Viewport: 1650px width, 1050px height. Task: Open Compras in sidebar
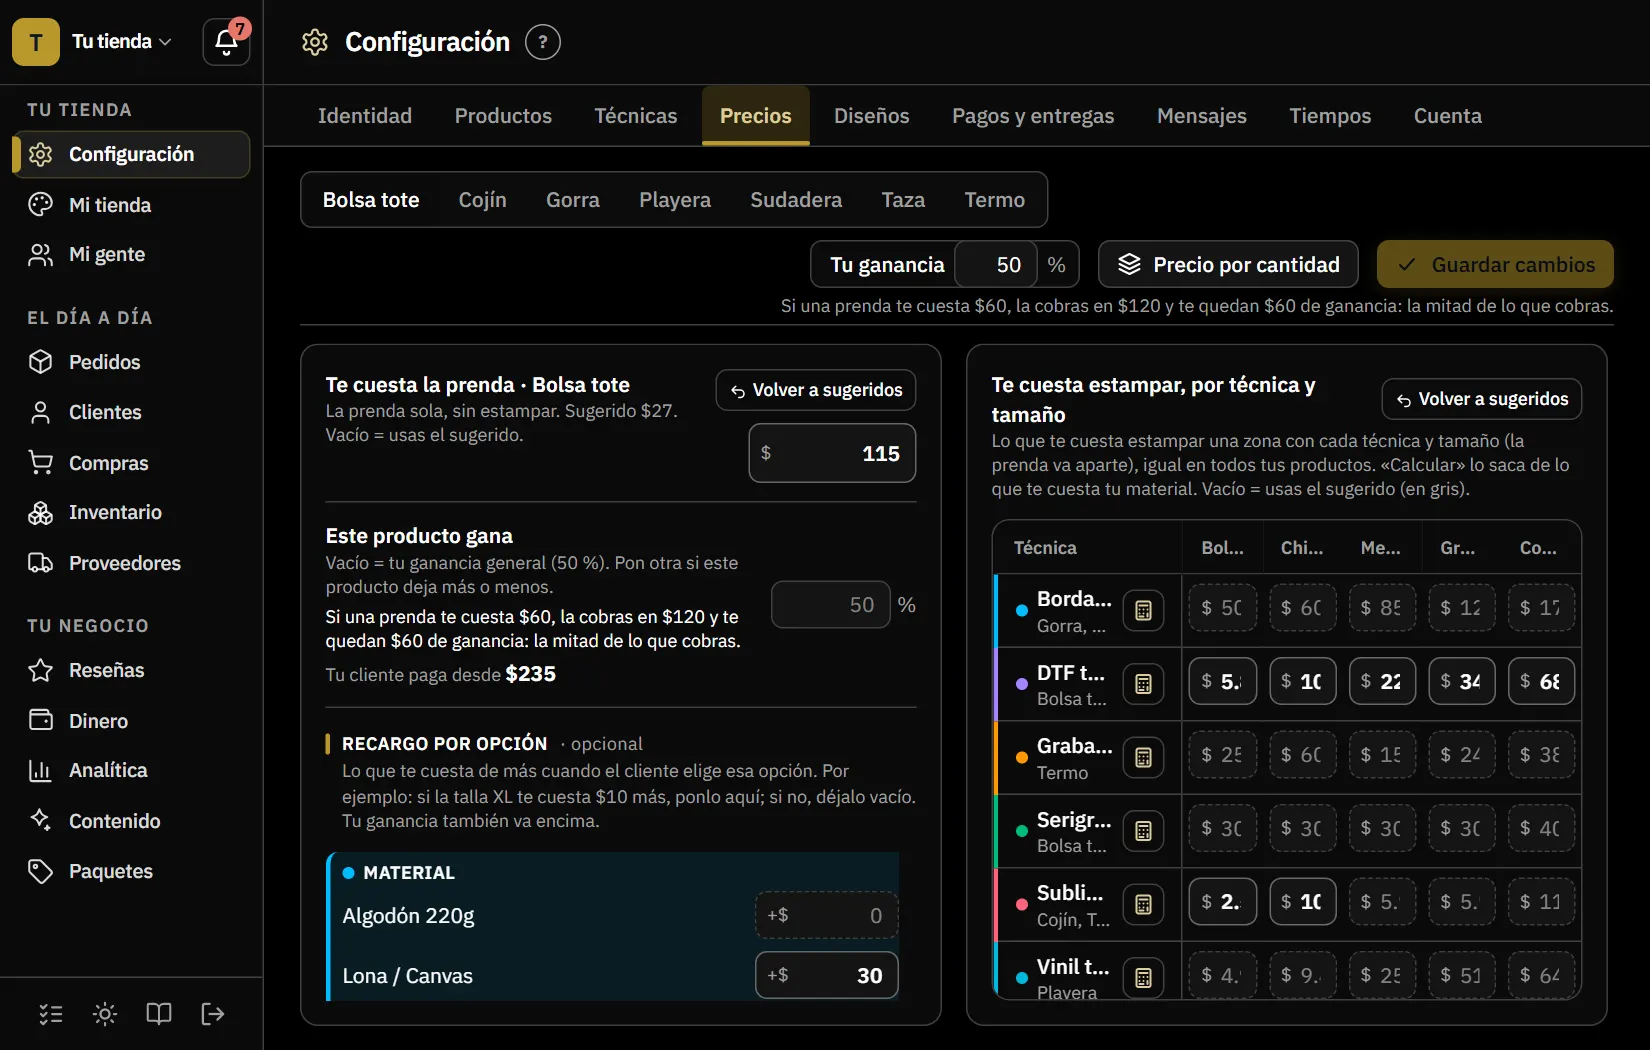[131, 463]
